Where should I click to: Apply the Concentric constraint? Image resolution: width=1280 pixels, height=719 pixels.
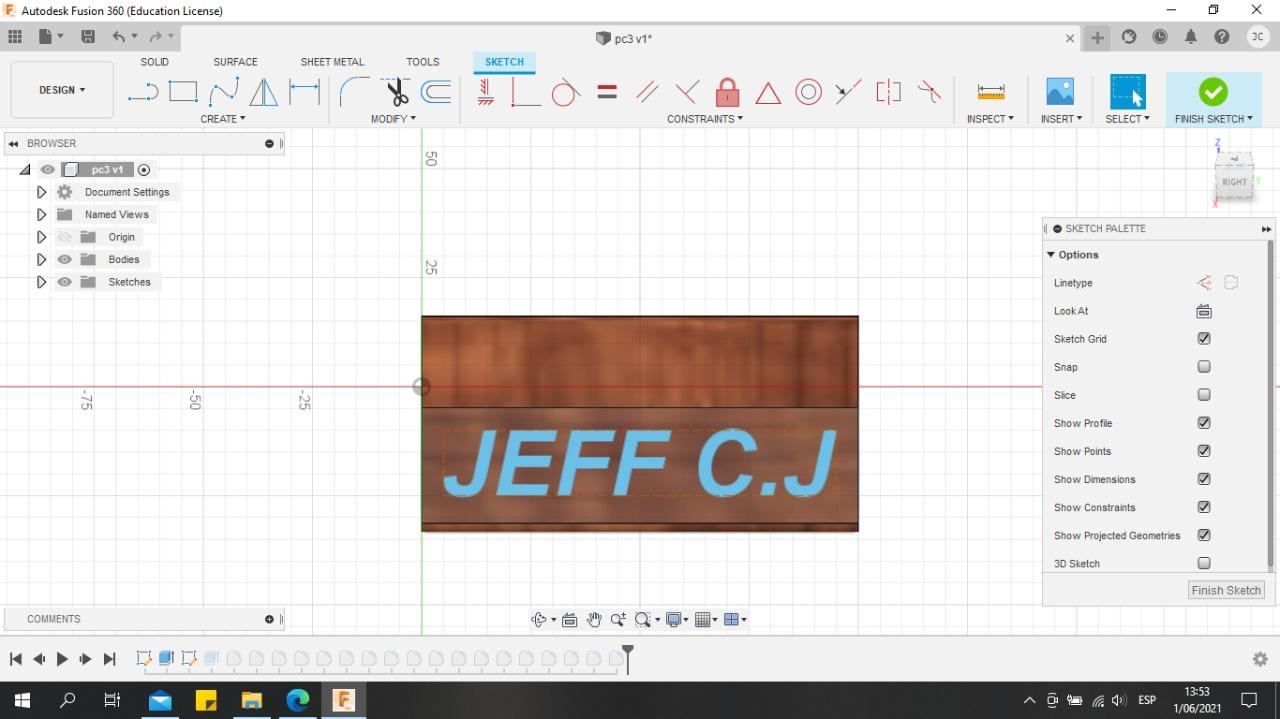tap(808, 92)
